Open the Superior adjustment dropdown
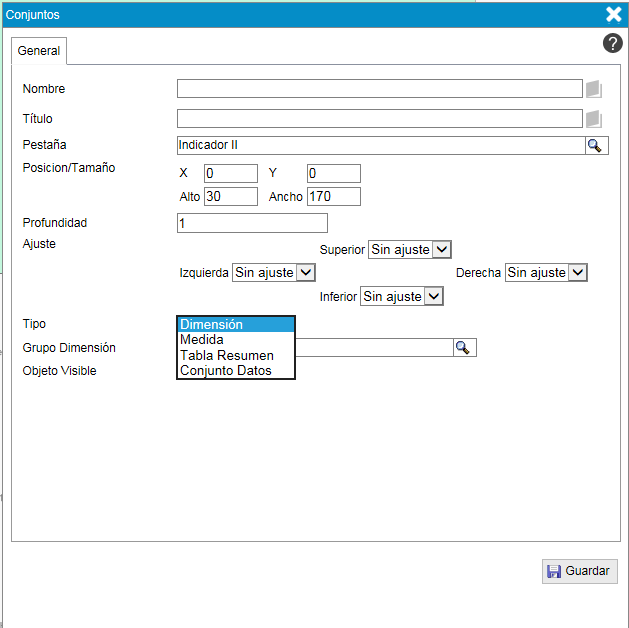This screenshot has height=628, width=629. point(410,250)
